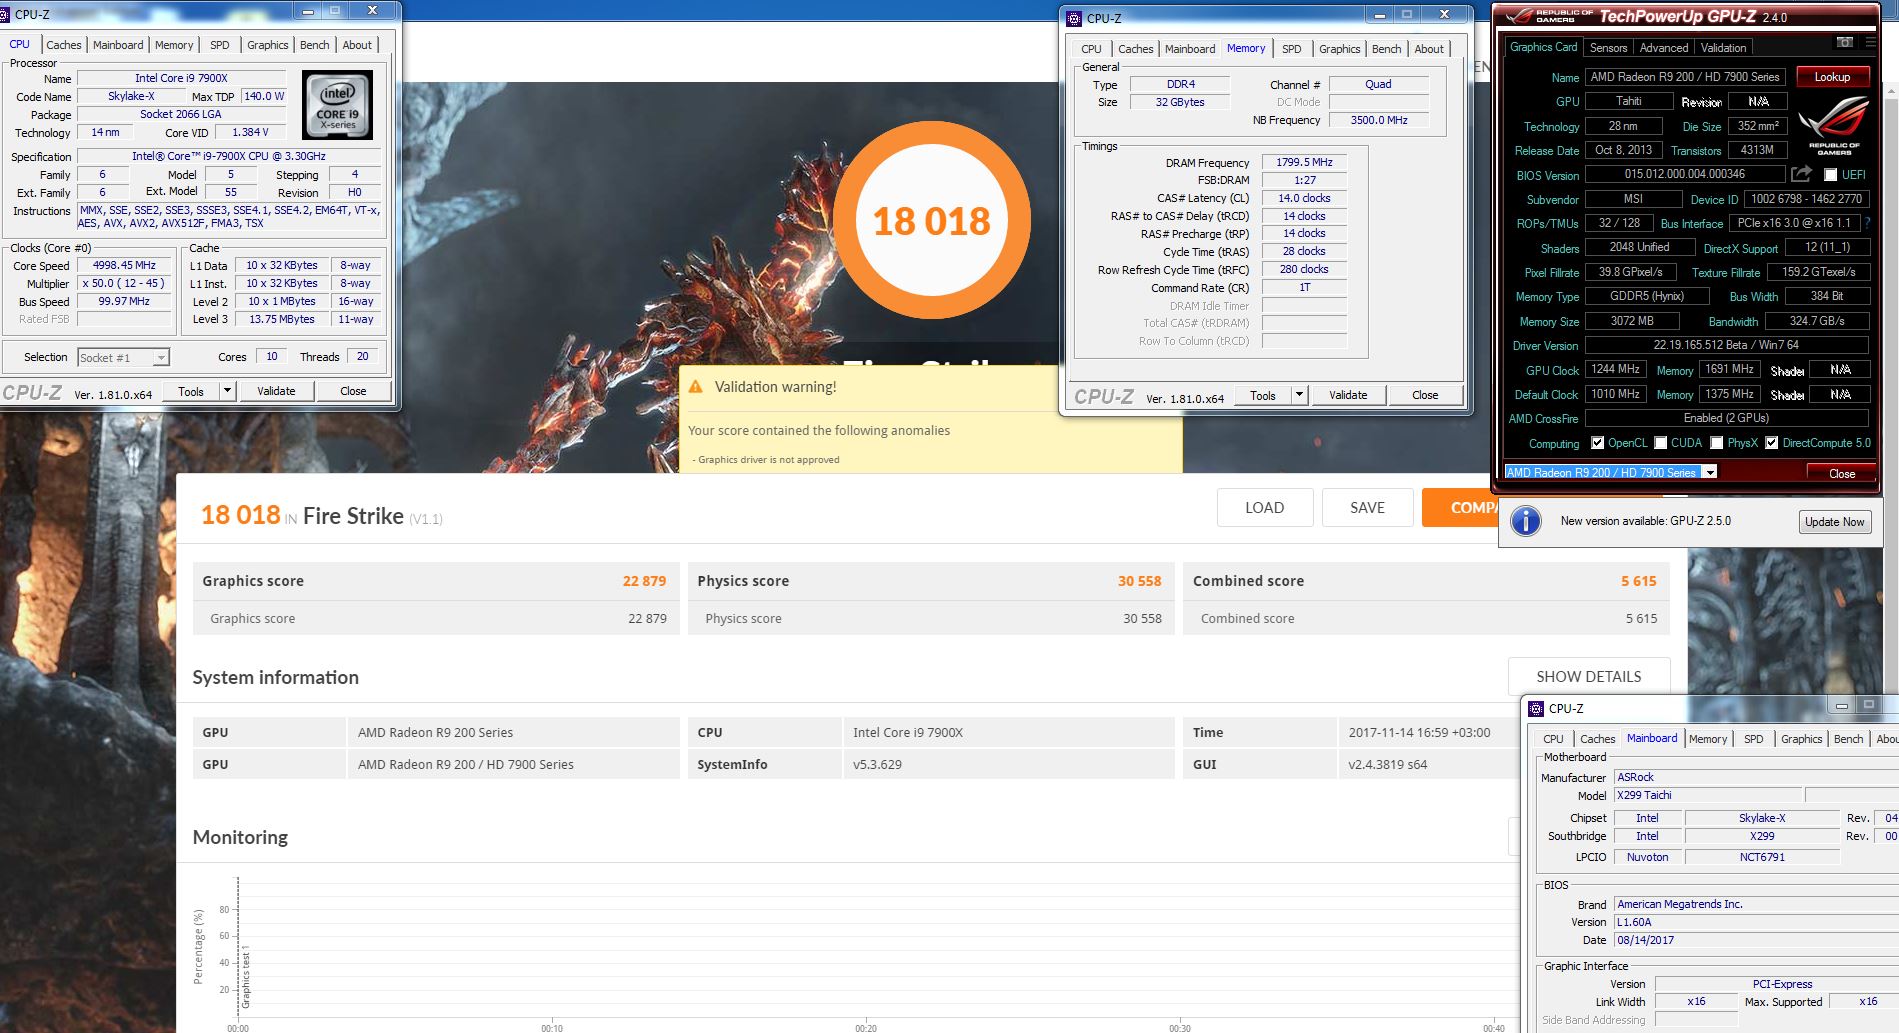This screenshot has width=1899, height=1033.
Task: Expand the Tools arrow in the CPU-Z Memory window
Action: (x=1299, y=395)
